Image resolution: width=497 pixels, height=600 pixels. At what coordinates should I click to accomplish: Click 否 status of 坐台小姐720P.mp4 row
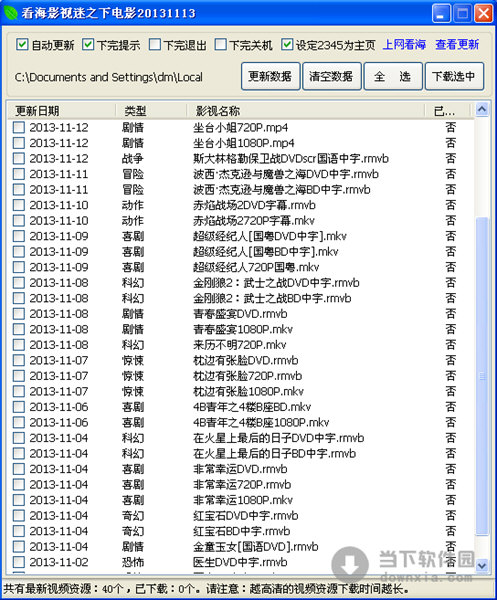point(451,127)
